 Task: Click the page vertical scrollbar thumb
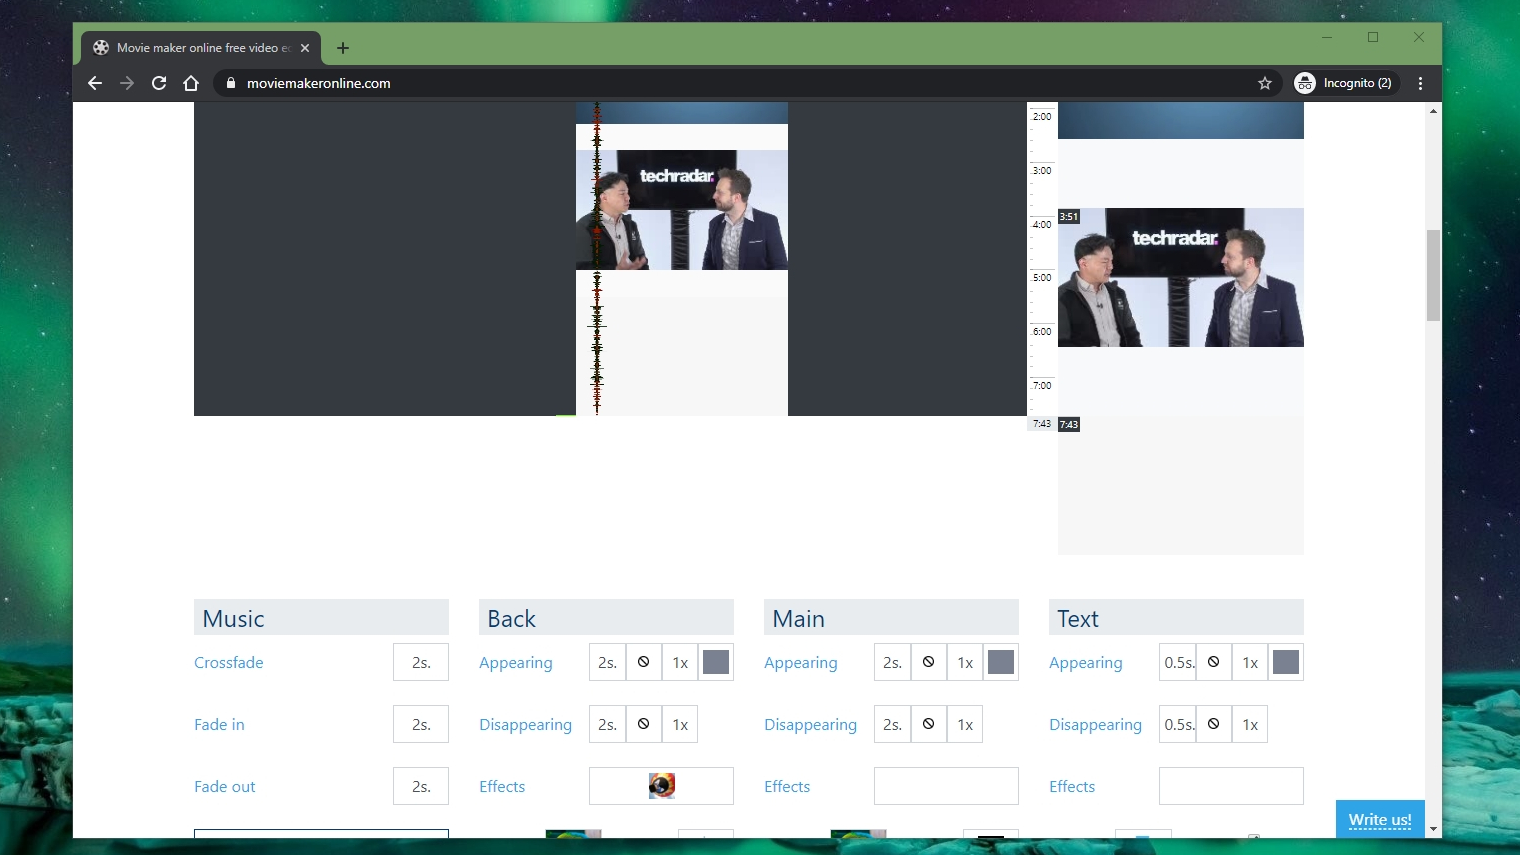tap(1433, 275)
